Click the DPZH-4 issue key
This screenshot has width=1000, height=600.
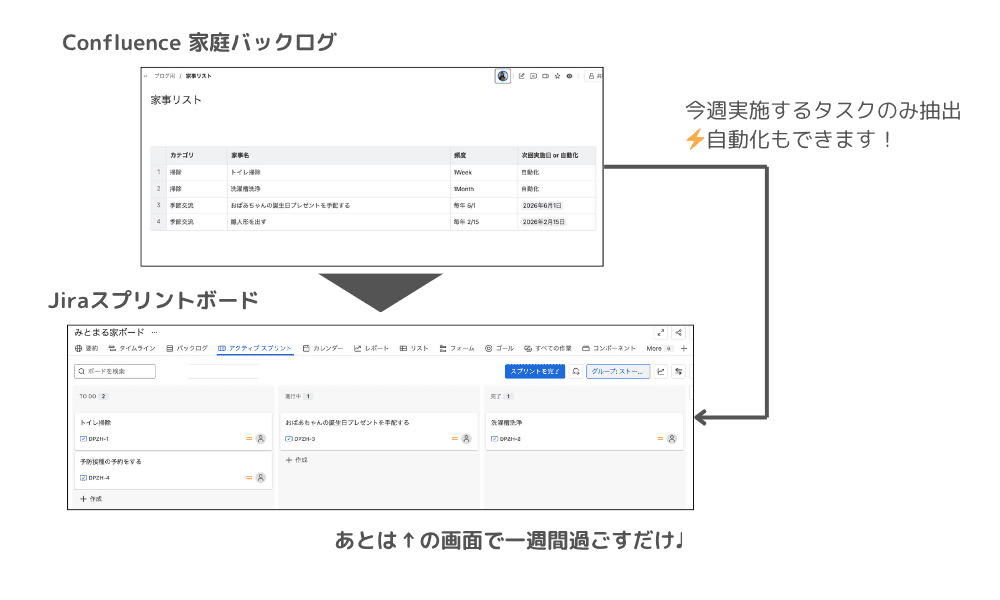tap(99, 478)
